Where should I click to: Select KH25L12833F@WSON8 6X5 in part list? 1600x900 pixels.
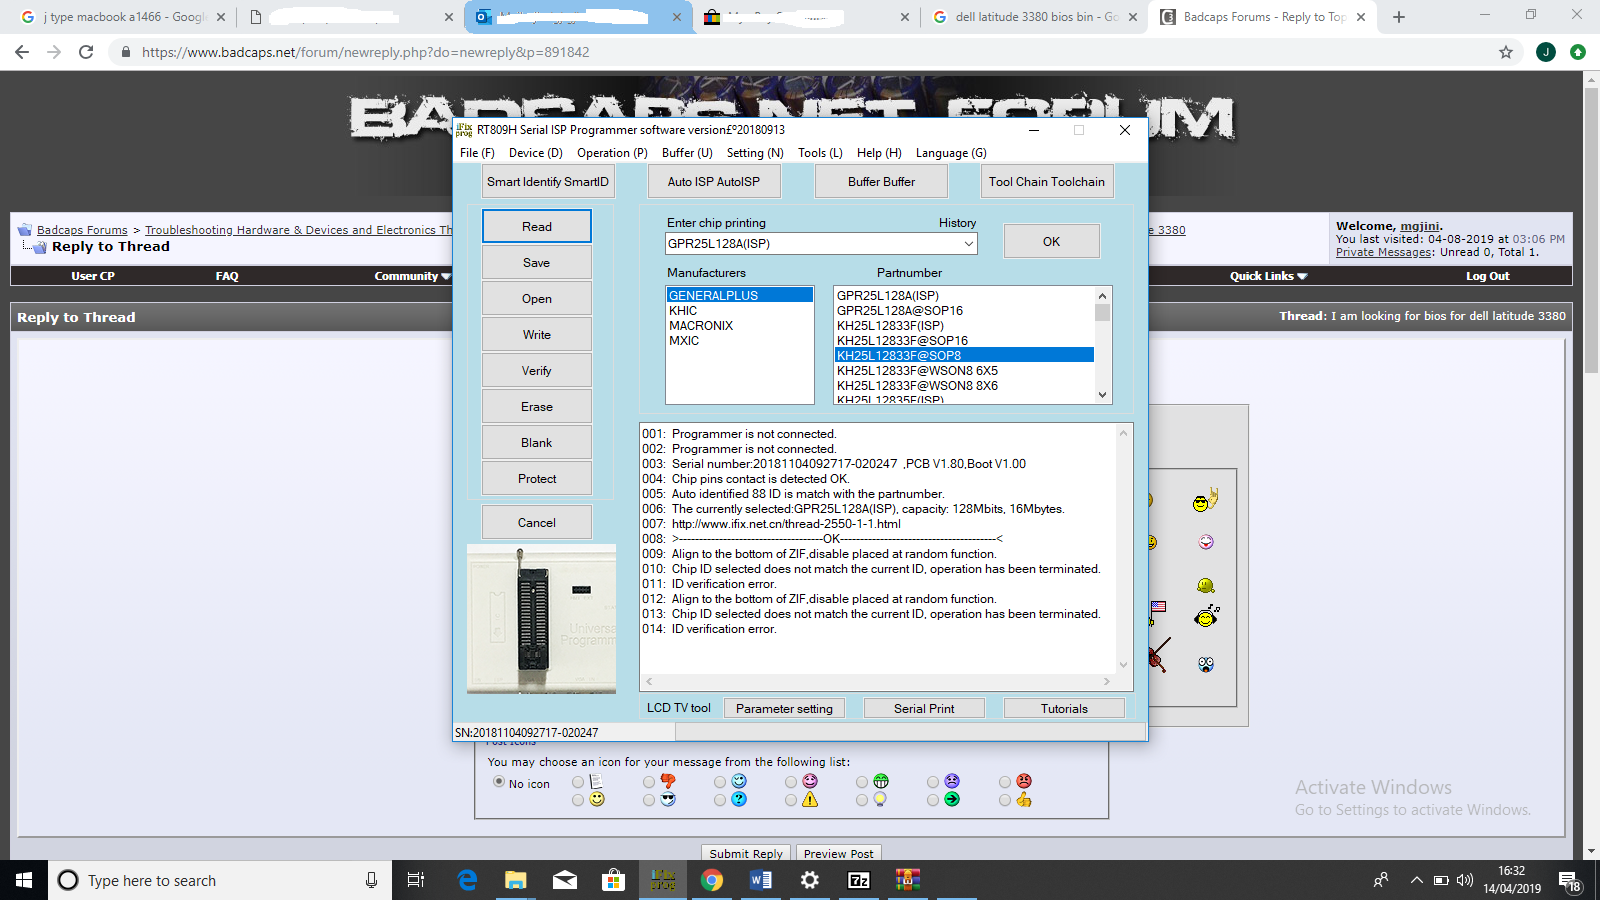(917, 371)
